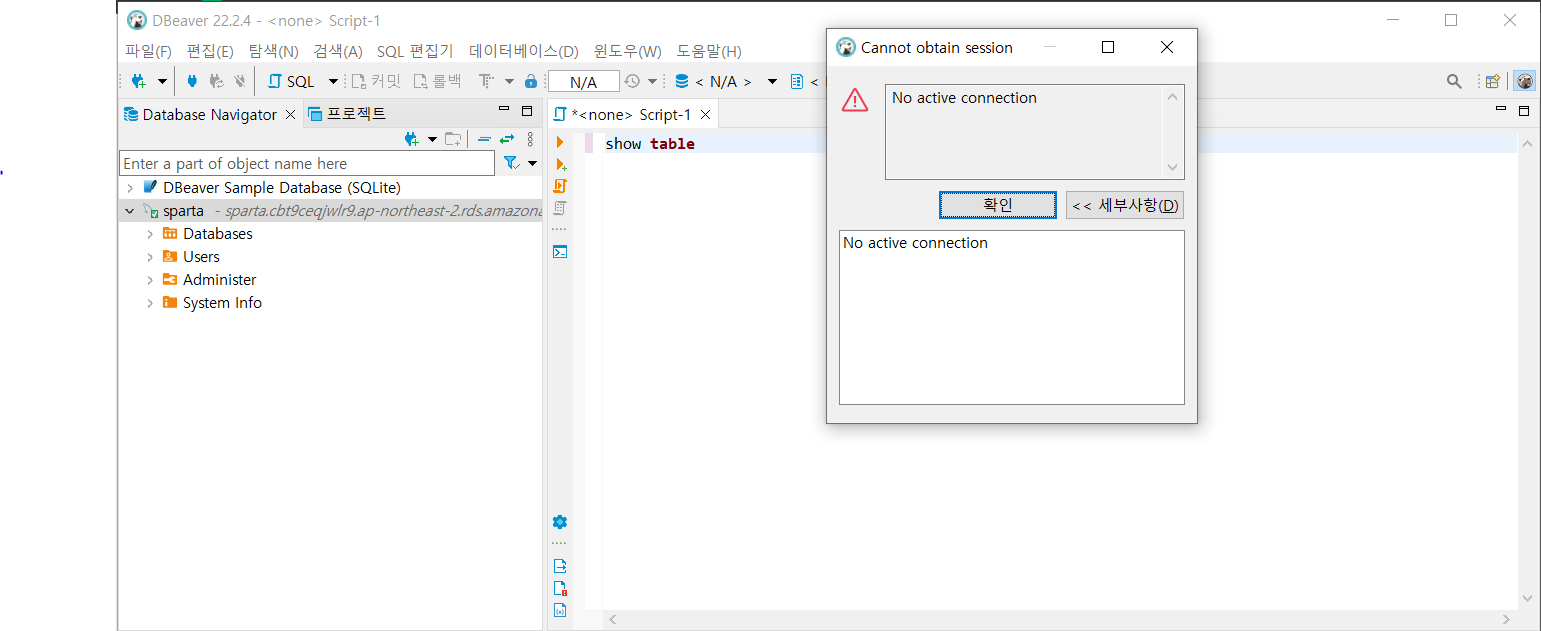Click Execute SQL in new tab icon

(560, 165)
